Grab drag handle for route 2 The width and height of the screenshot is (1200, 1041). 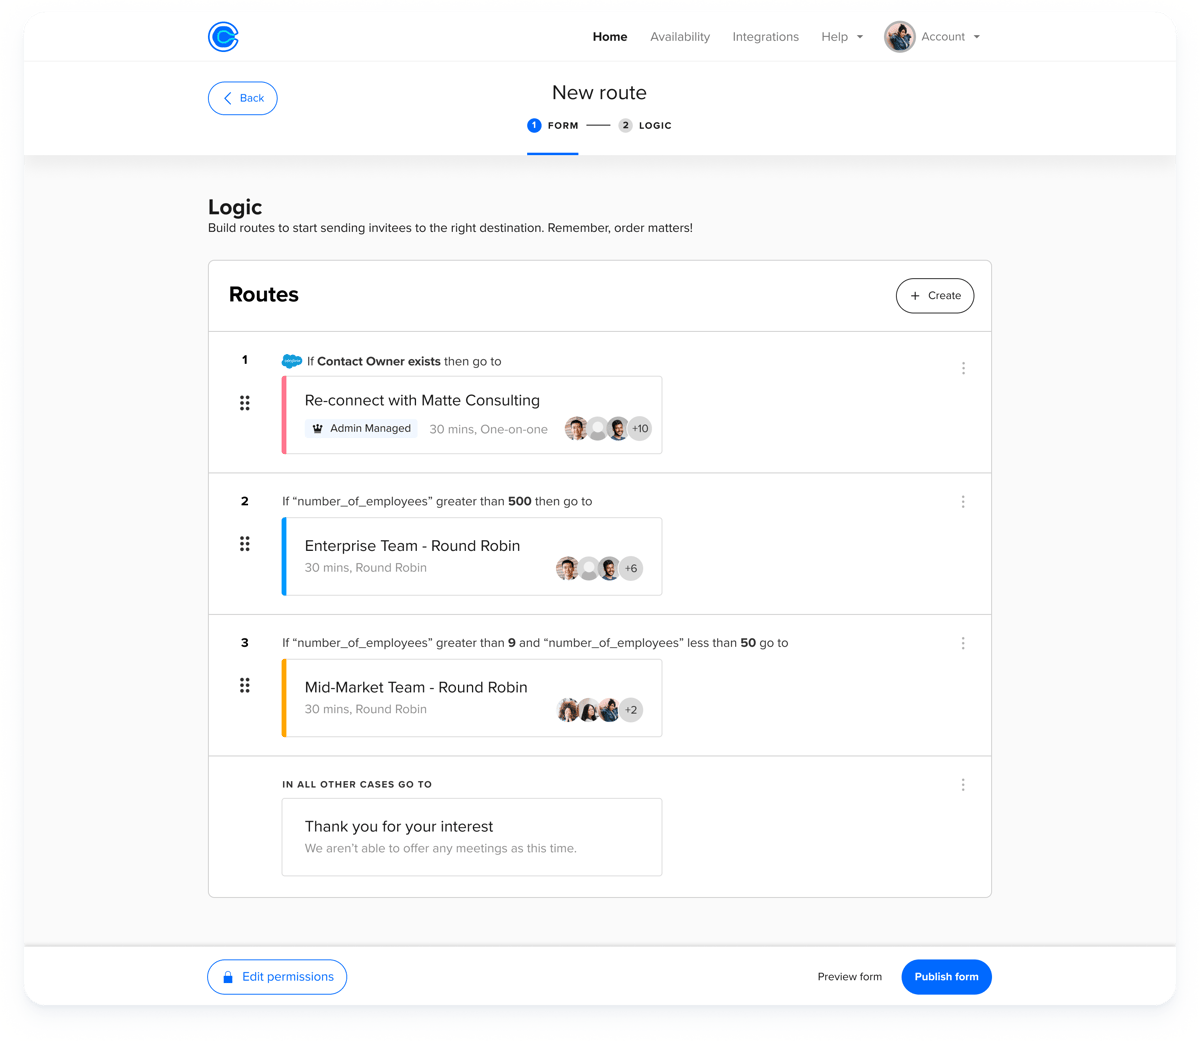click(x=245, y=544)
